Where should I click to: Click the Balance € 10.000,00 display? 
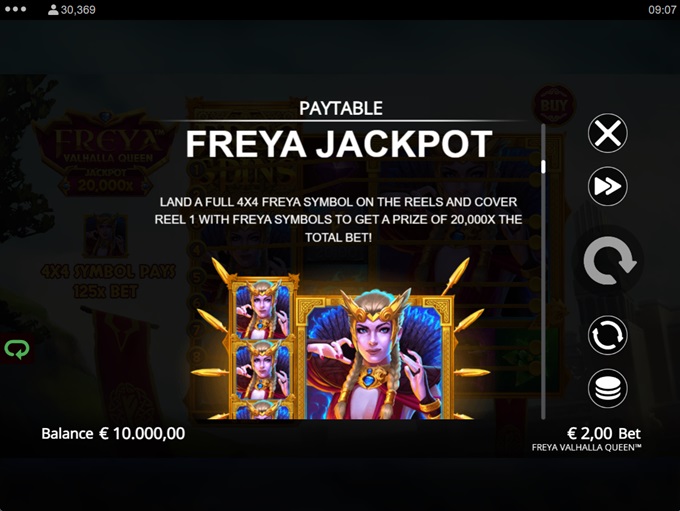tap(113, 433)
